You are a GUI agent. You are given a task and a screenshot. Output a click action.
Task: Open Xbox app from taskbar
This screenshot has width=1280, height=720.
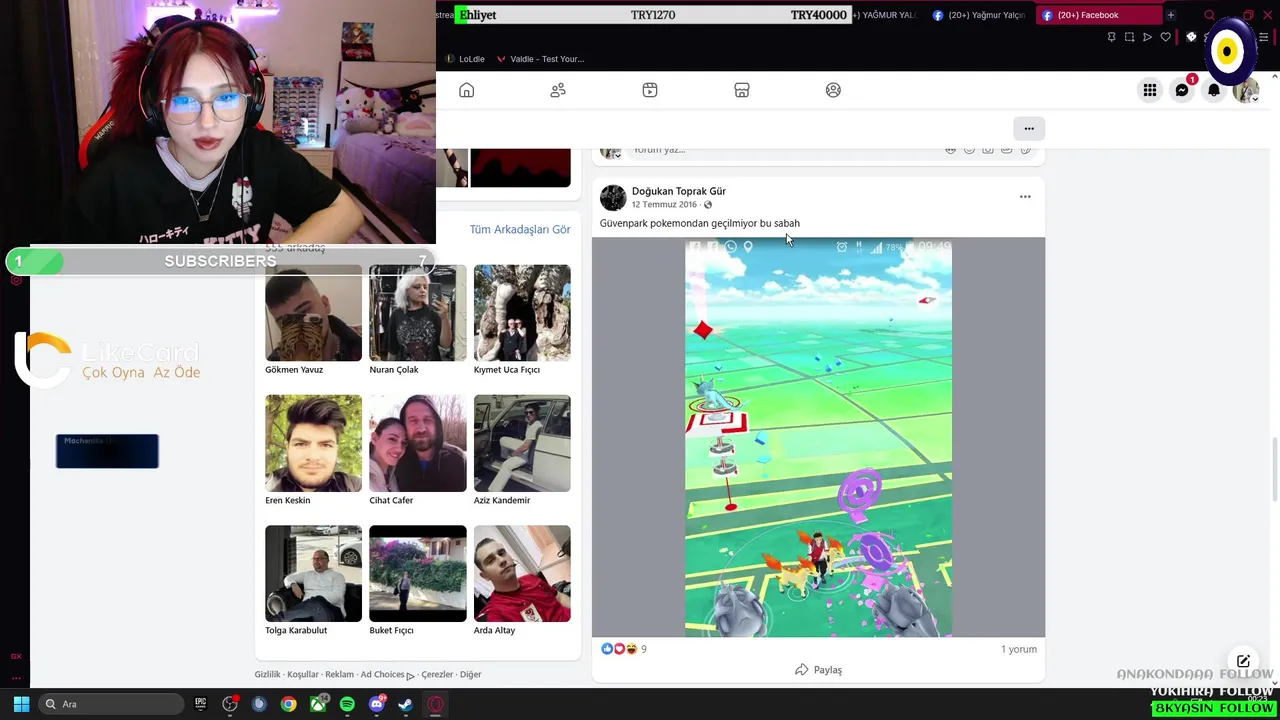point(318,704)
